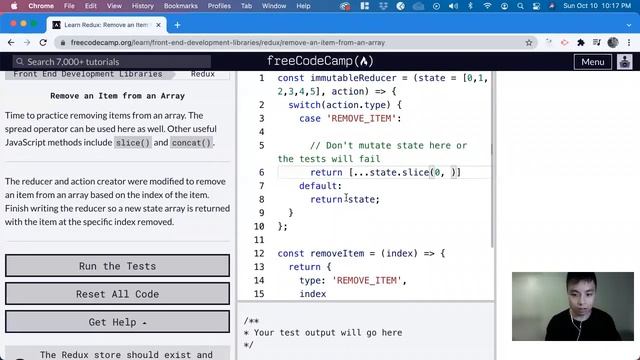Open the freeCodeCamp Menu button
Screen dimensions: 640x360
[593, 62]
